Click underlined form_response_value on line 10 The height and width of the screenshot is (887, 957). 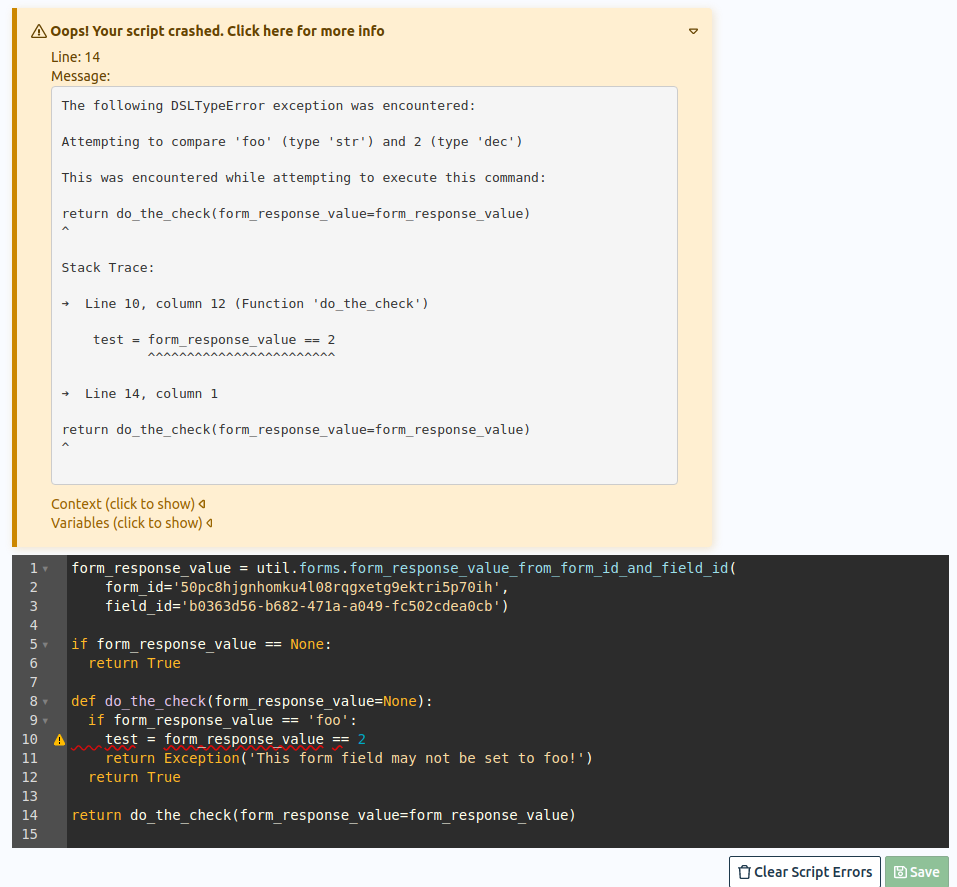pos(244,740)
